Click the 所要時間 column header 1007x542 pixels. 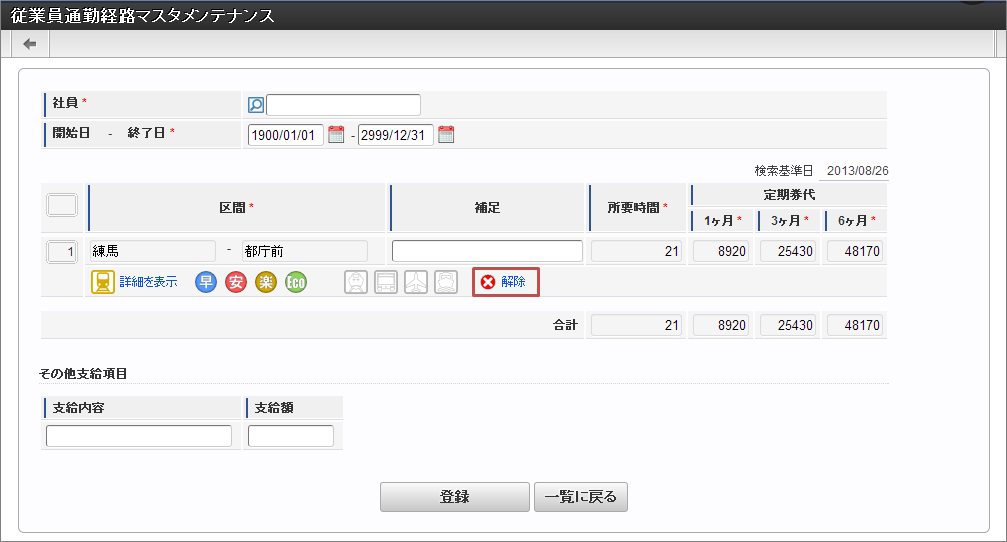pyautogui.click(x=638, y=207)
